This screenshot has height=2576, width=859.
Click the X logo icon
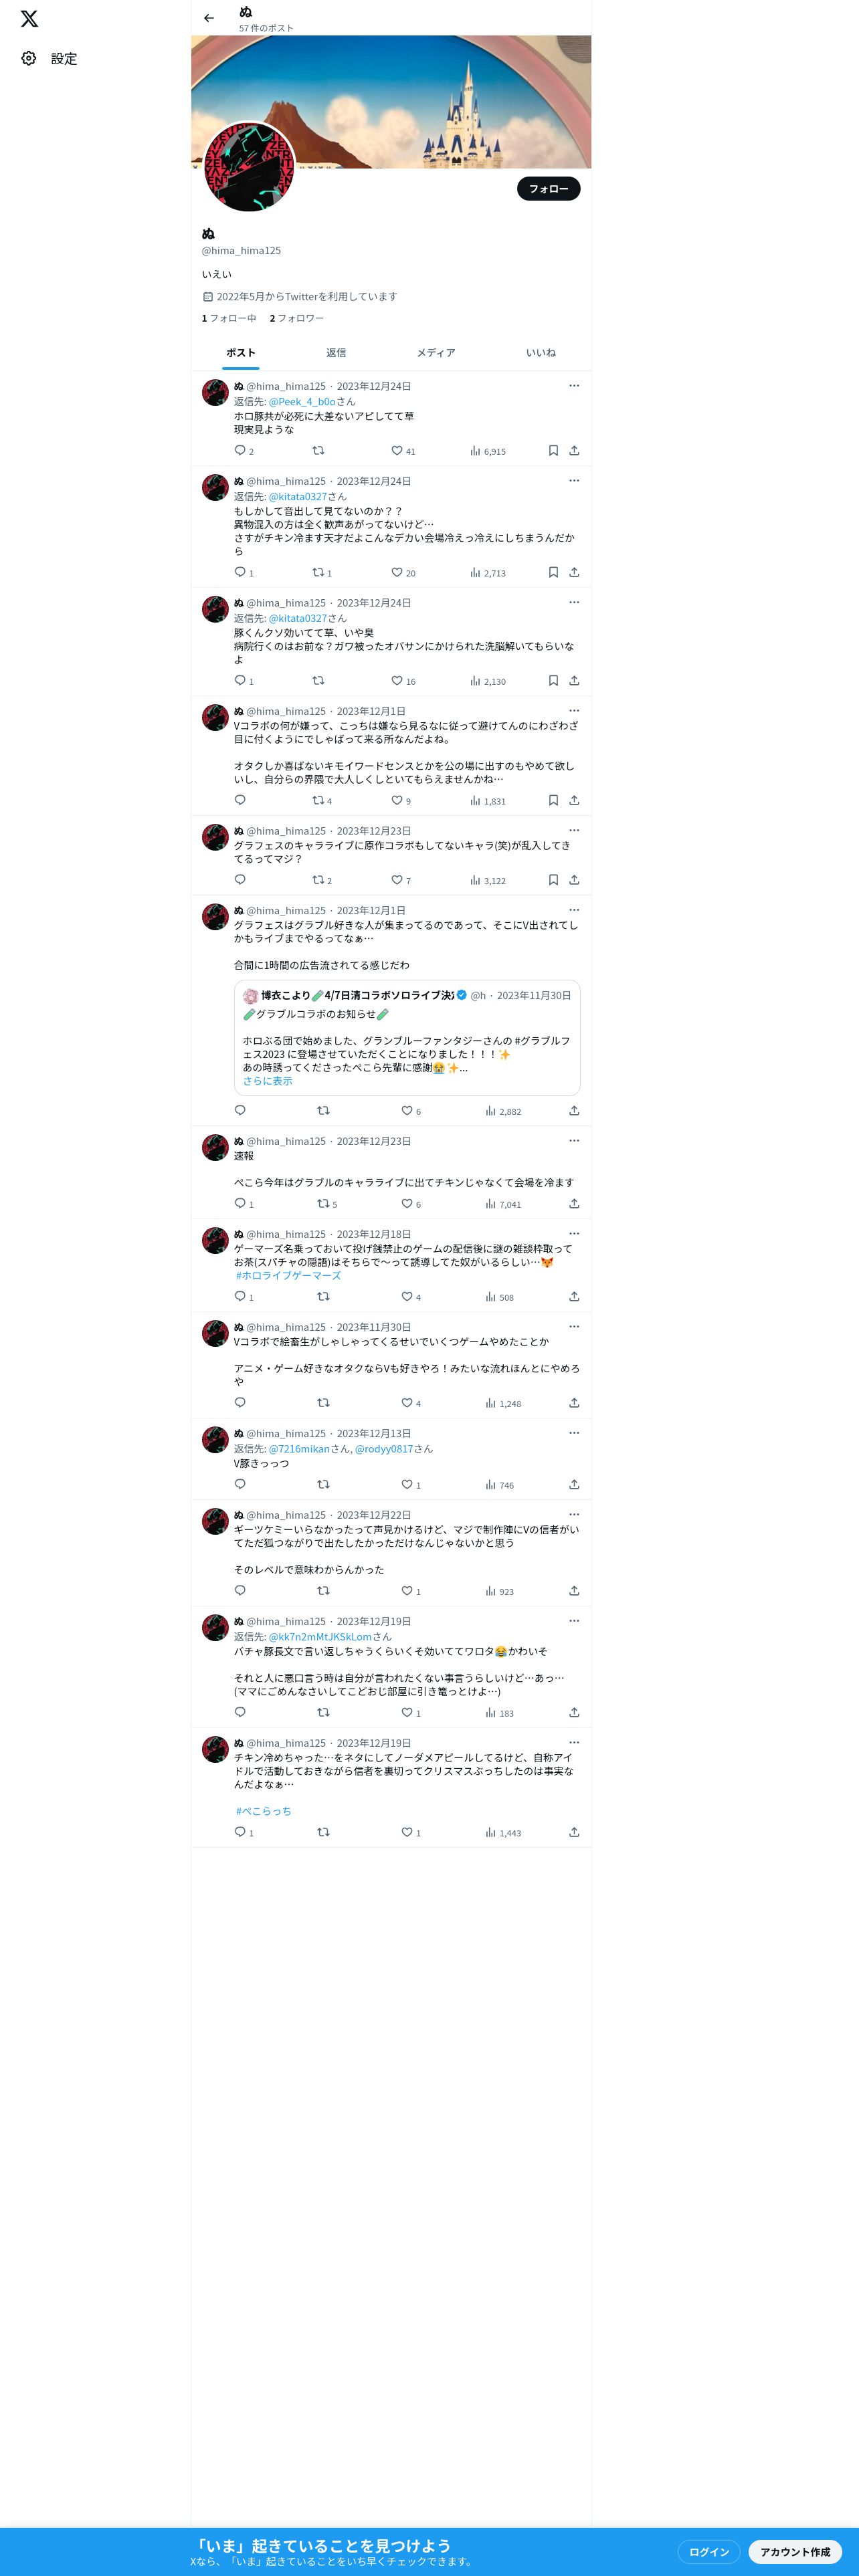30,19
